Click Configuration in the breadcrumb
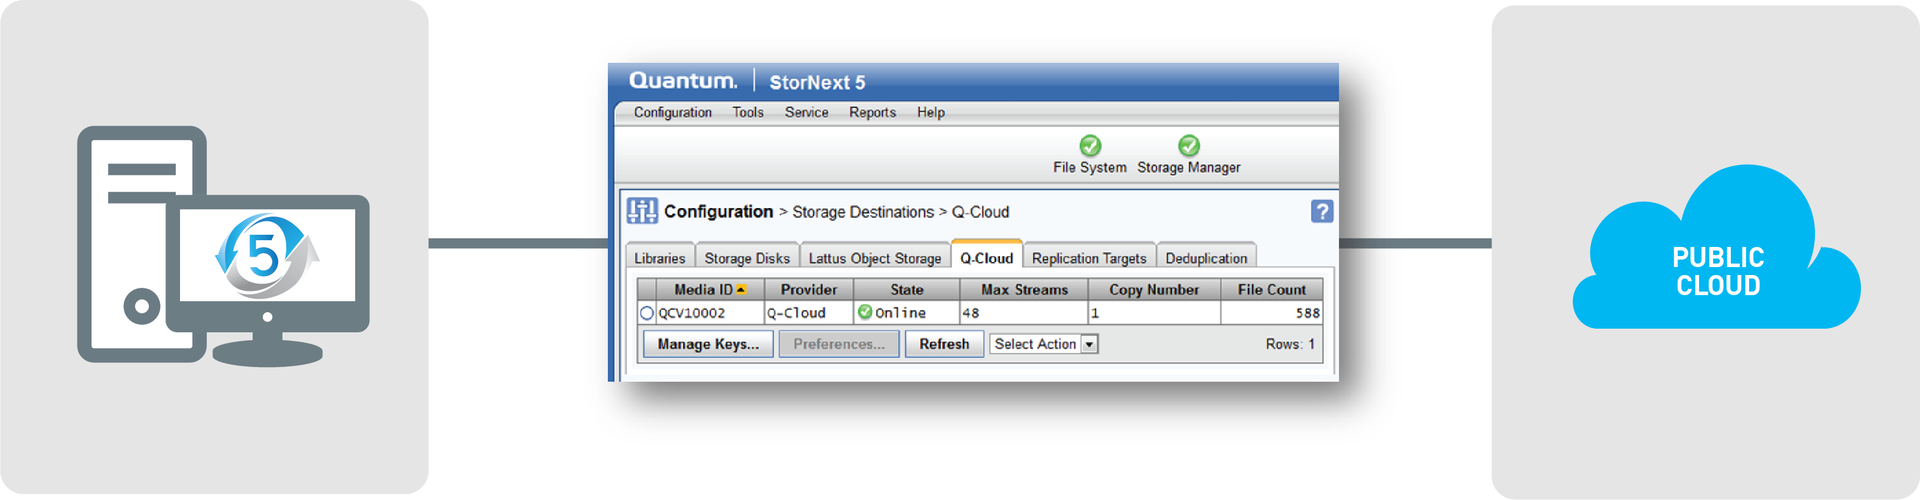The height and width of the screenshot is (500, 1920). [x=718, y=212]
